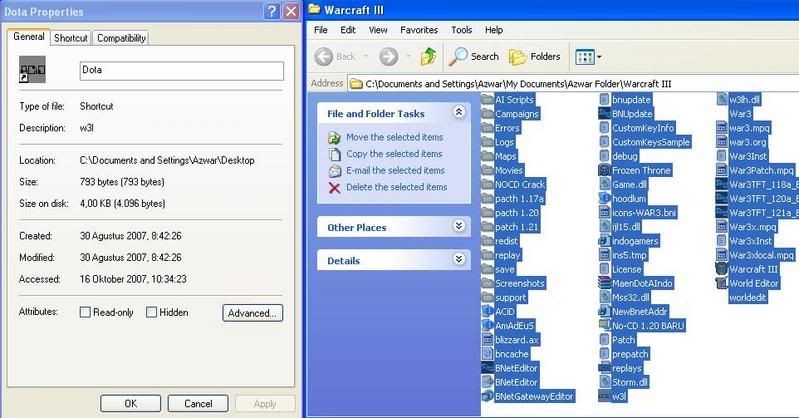This screenshot has height=418, width=799.
Task: Select the Game.dll file icon
Action: (x=604, y=184)
